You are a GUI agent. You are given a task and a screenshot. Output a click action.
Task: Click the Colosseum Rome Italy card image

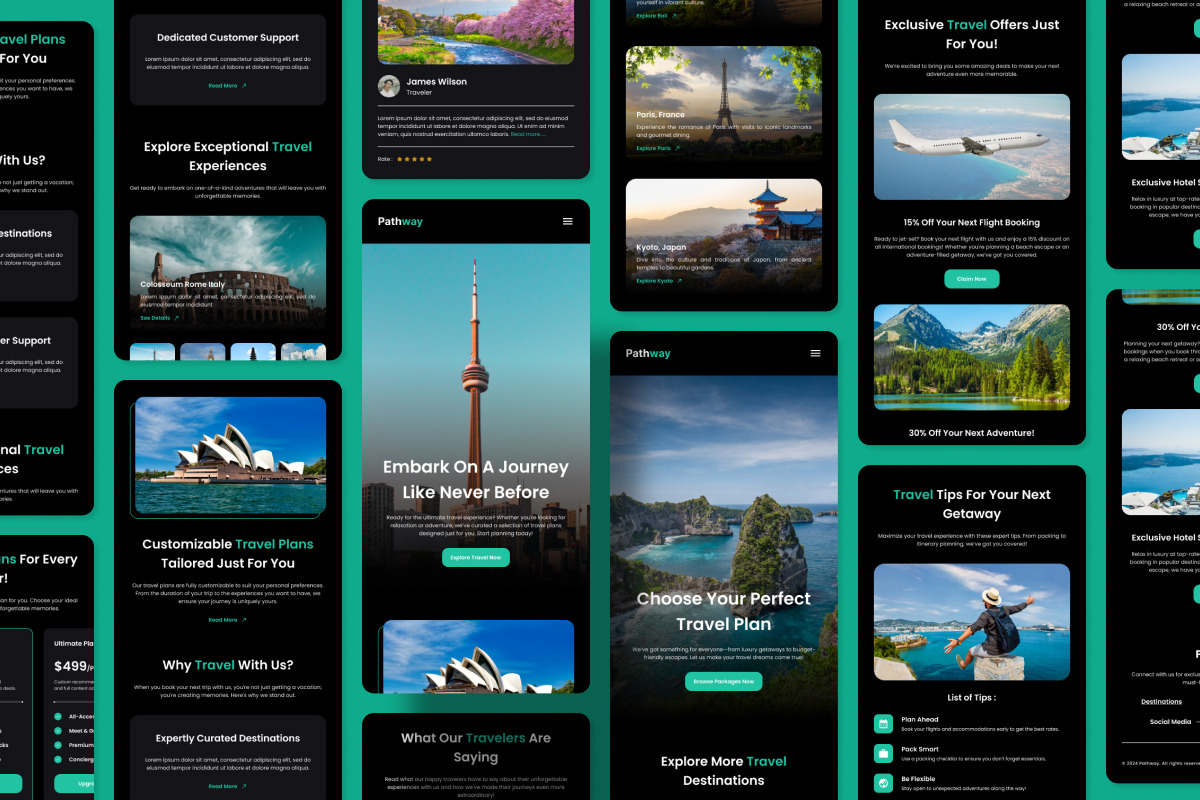point(228,272)
